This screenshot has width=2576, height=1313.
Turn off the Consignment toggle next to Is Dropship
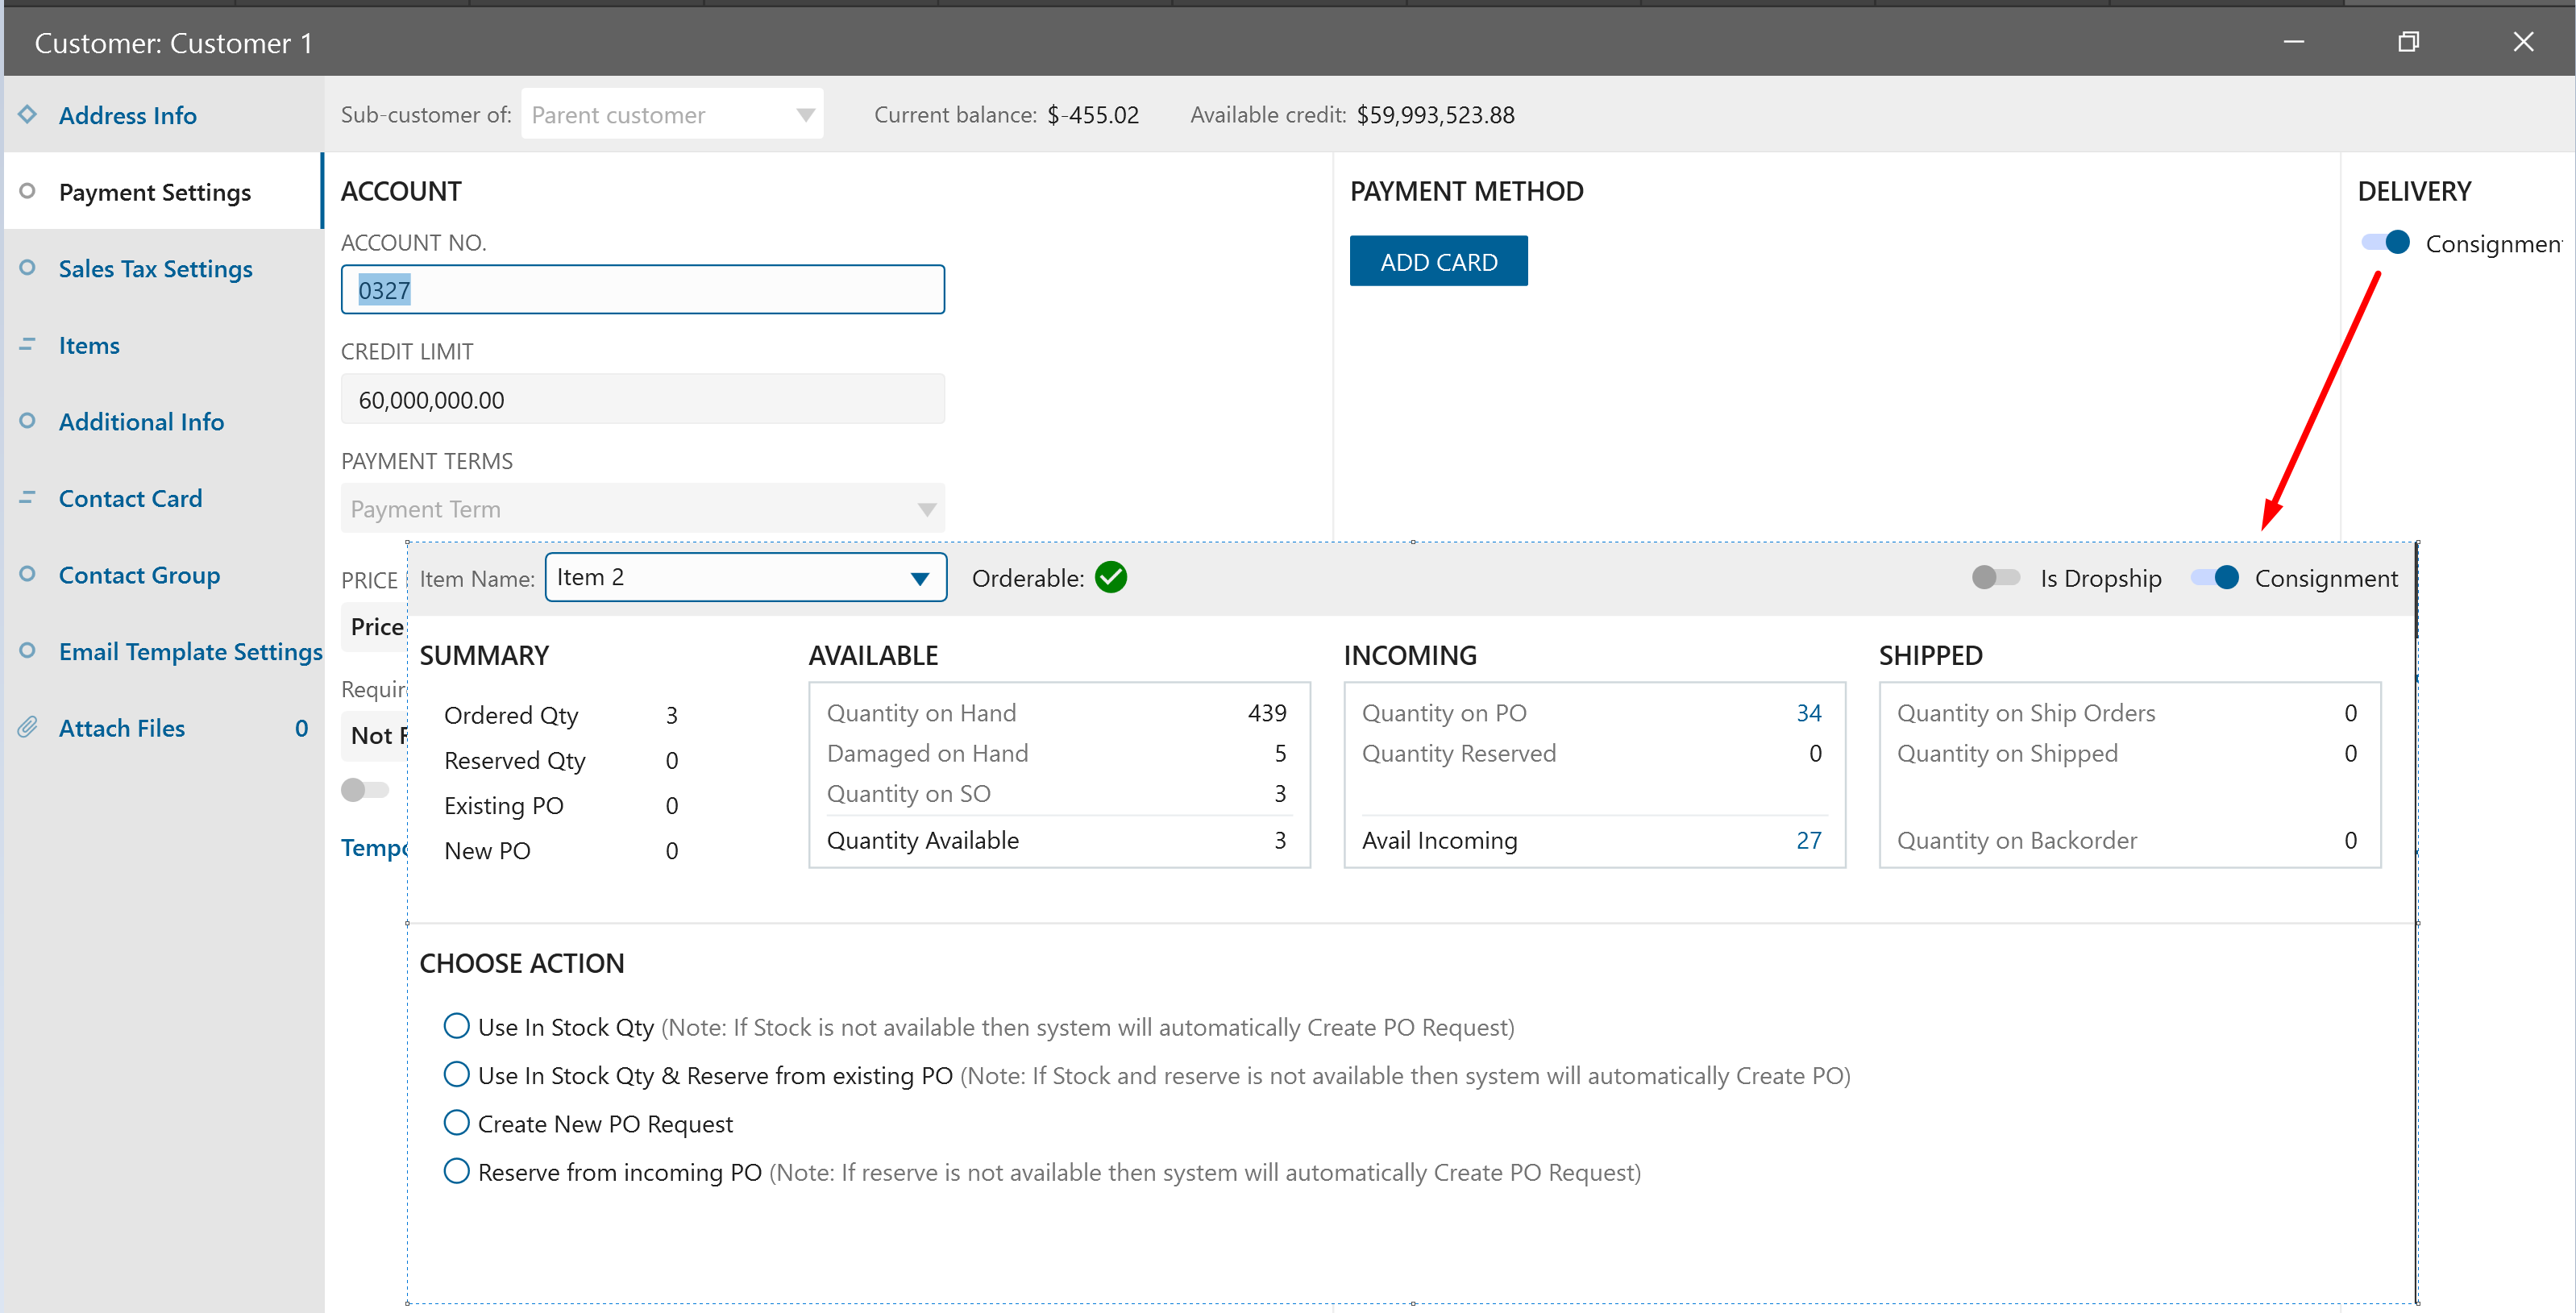click(x=2214, y=577)
